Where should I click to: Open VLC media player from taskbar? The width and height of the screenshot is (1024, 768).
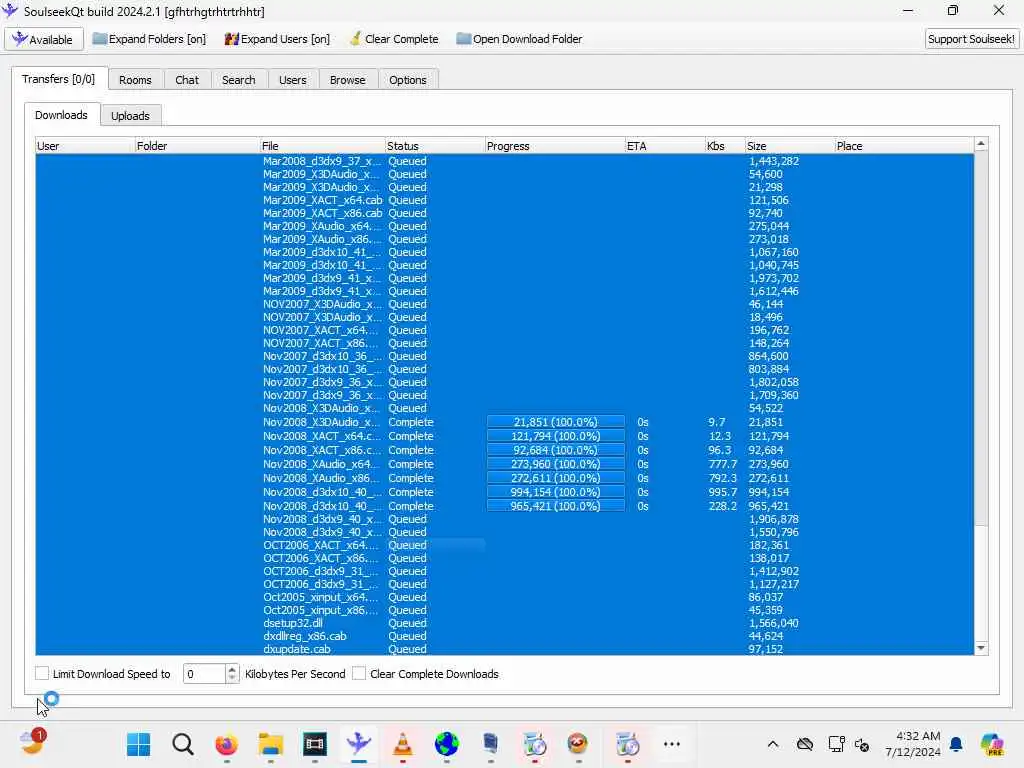[x=402, y=744]
